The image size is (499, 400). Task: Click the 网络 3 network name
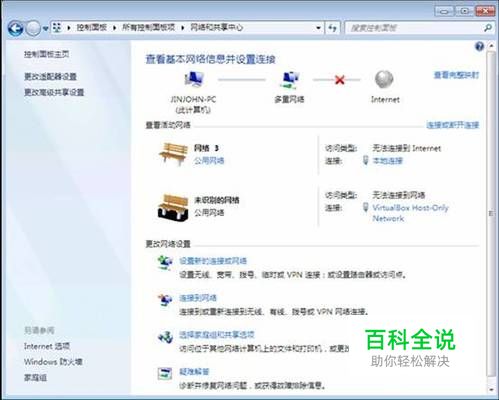click(x=206, y=148)
